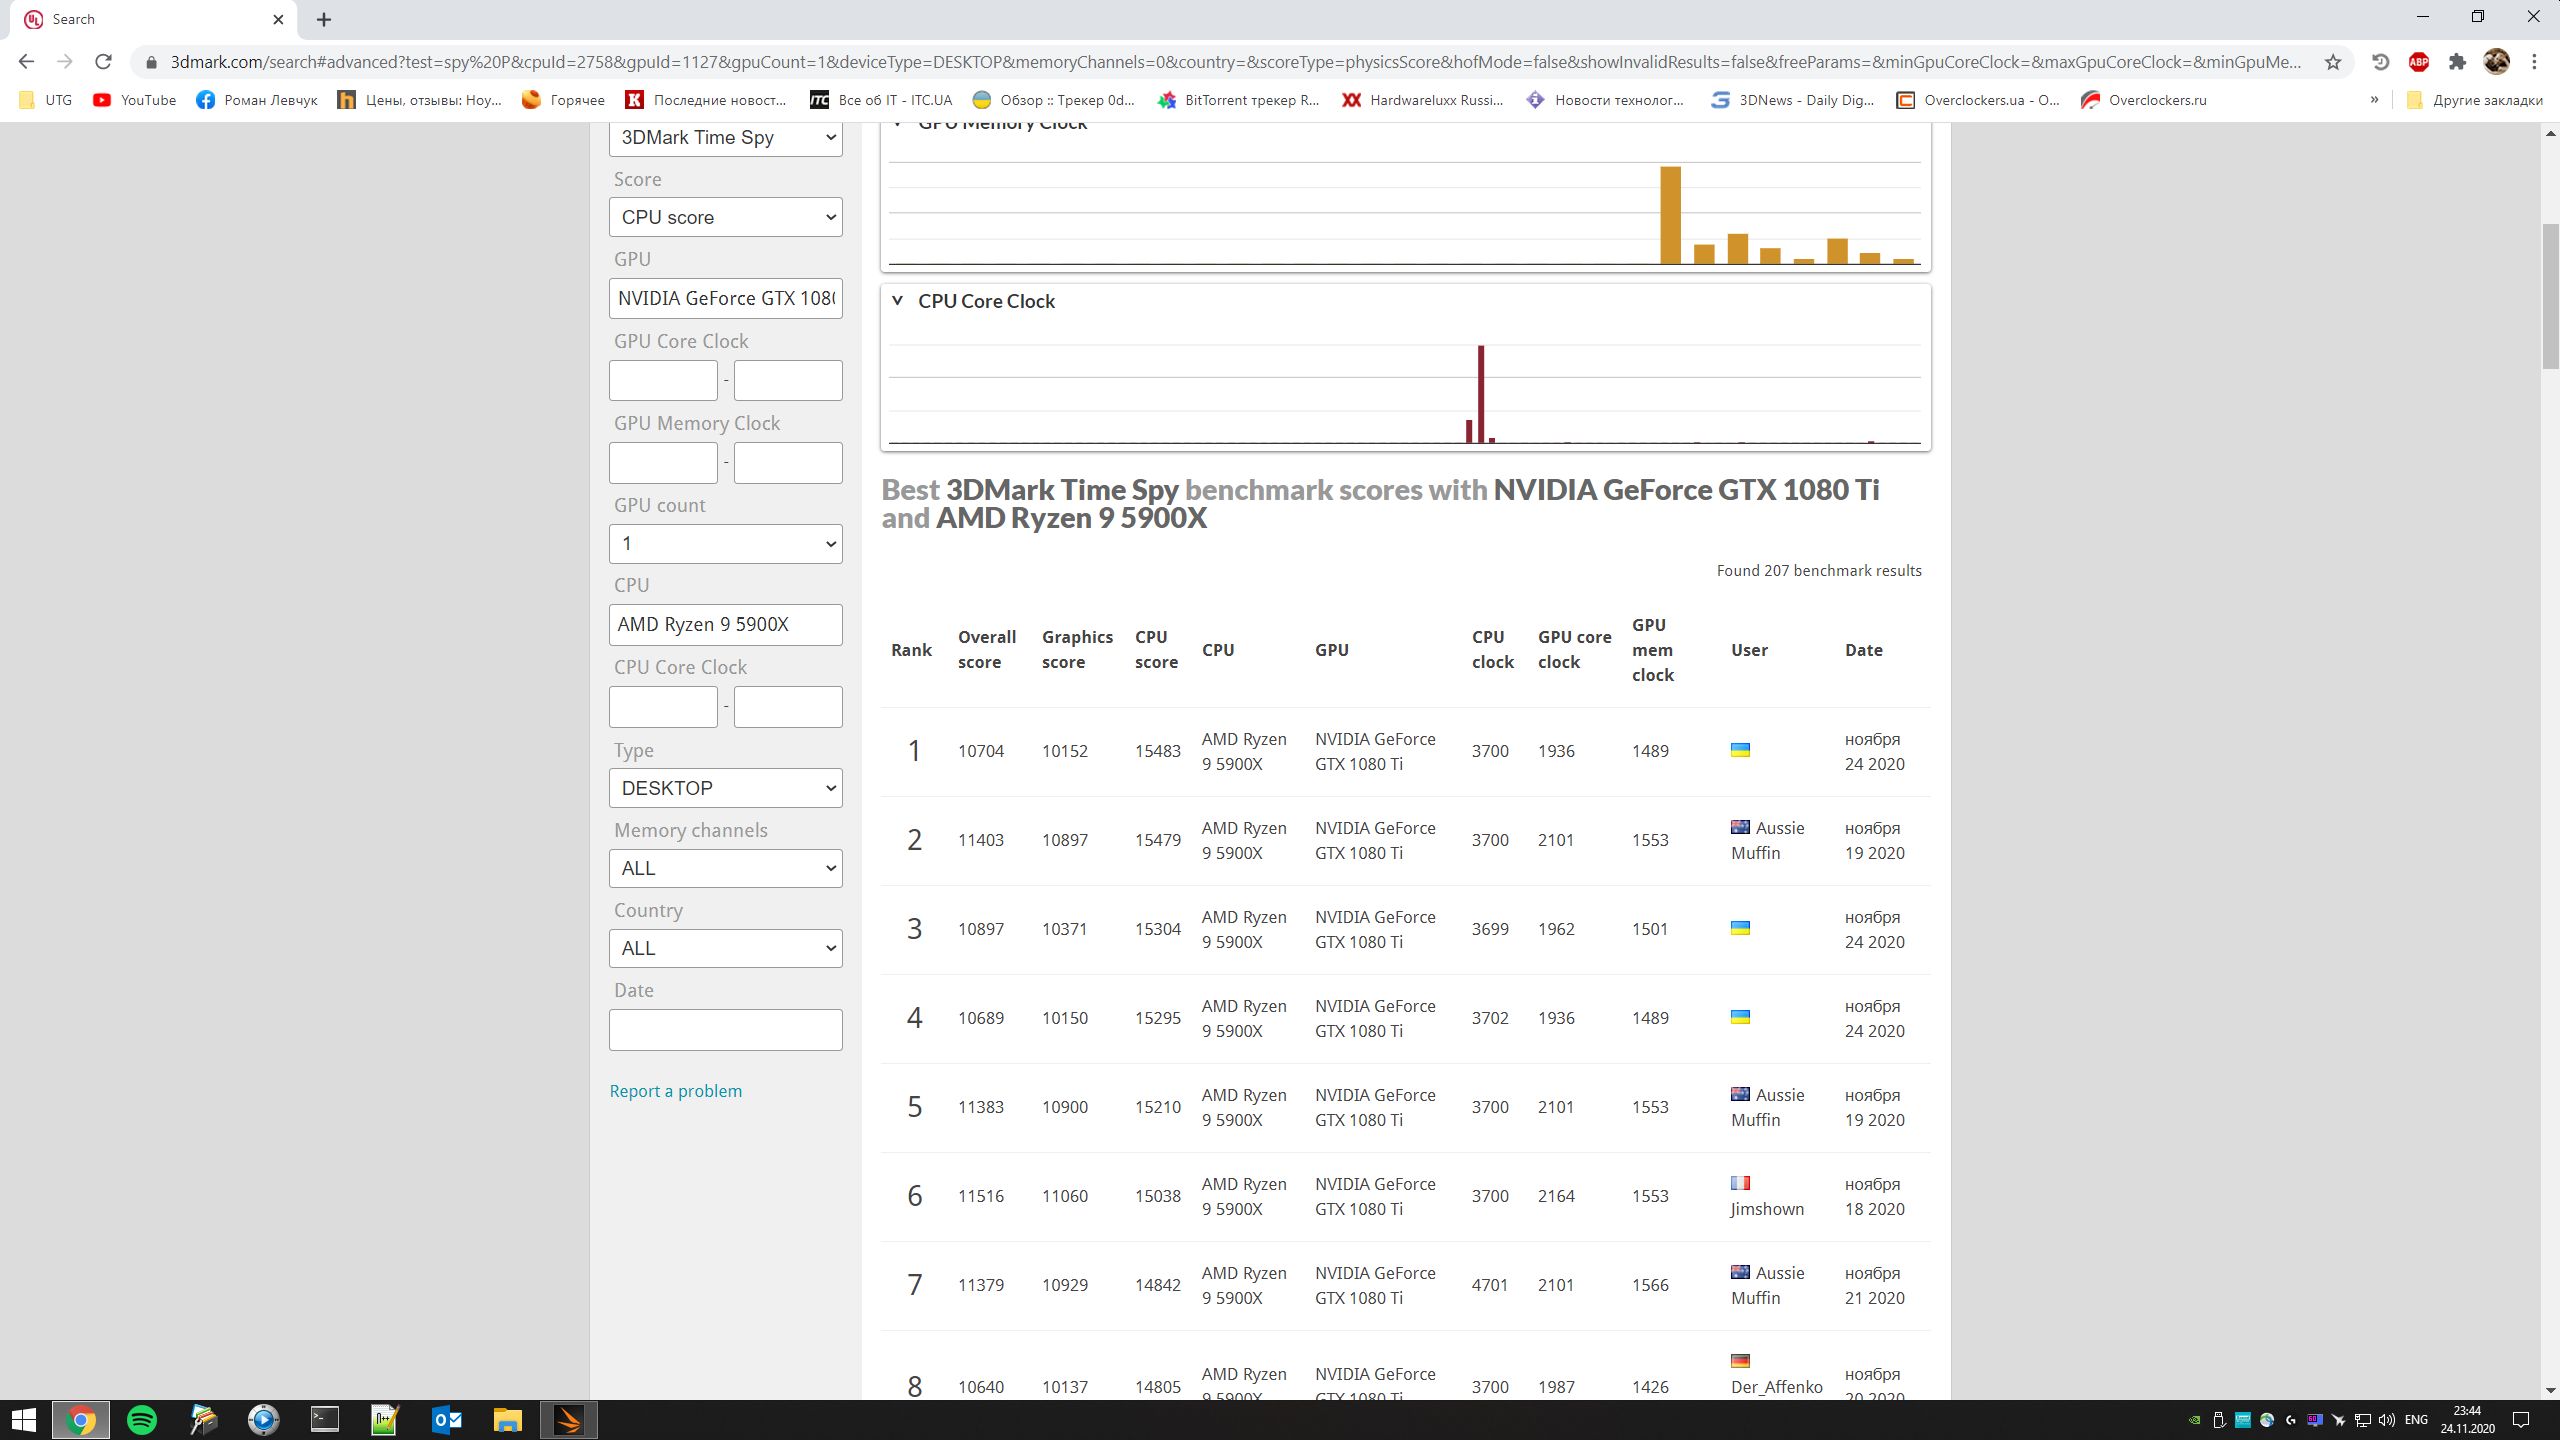Open Chrome profile avatar
Viewport: 2560px width, 1440px height.
[x=2496, y=62]
